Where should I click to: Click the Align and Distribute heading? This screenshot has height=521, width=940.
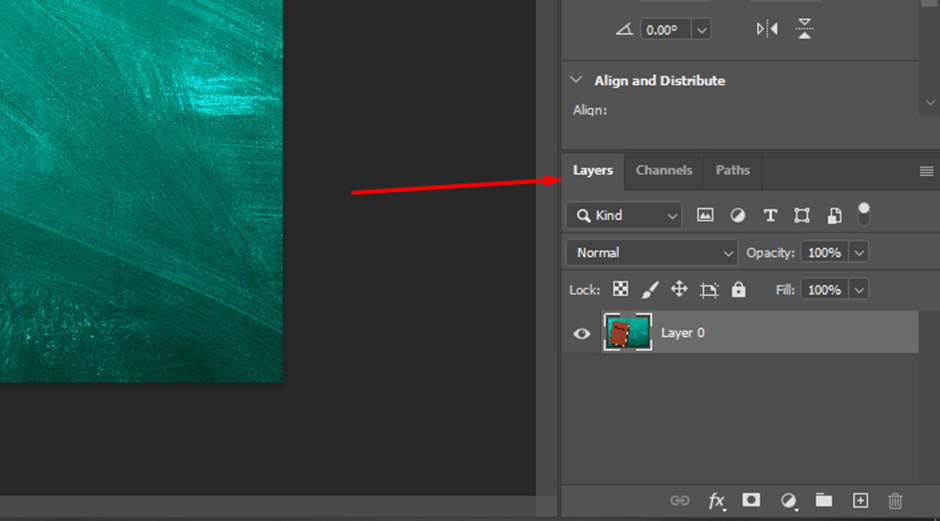[659, 80]
